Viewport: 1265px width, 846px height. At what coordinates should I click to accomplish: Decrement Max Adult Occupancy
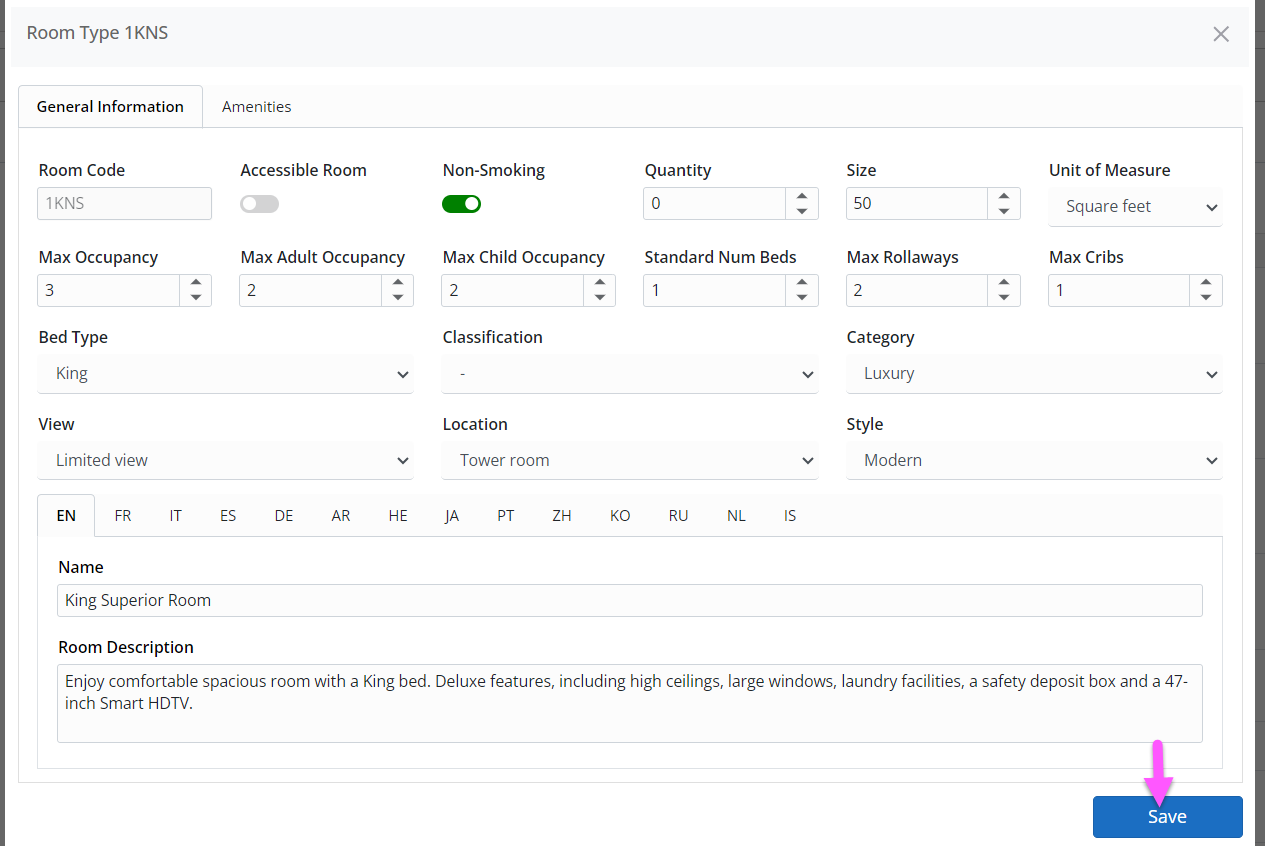tap(397, 298)
